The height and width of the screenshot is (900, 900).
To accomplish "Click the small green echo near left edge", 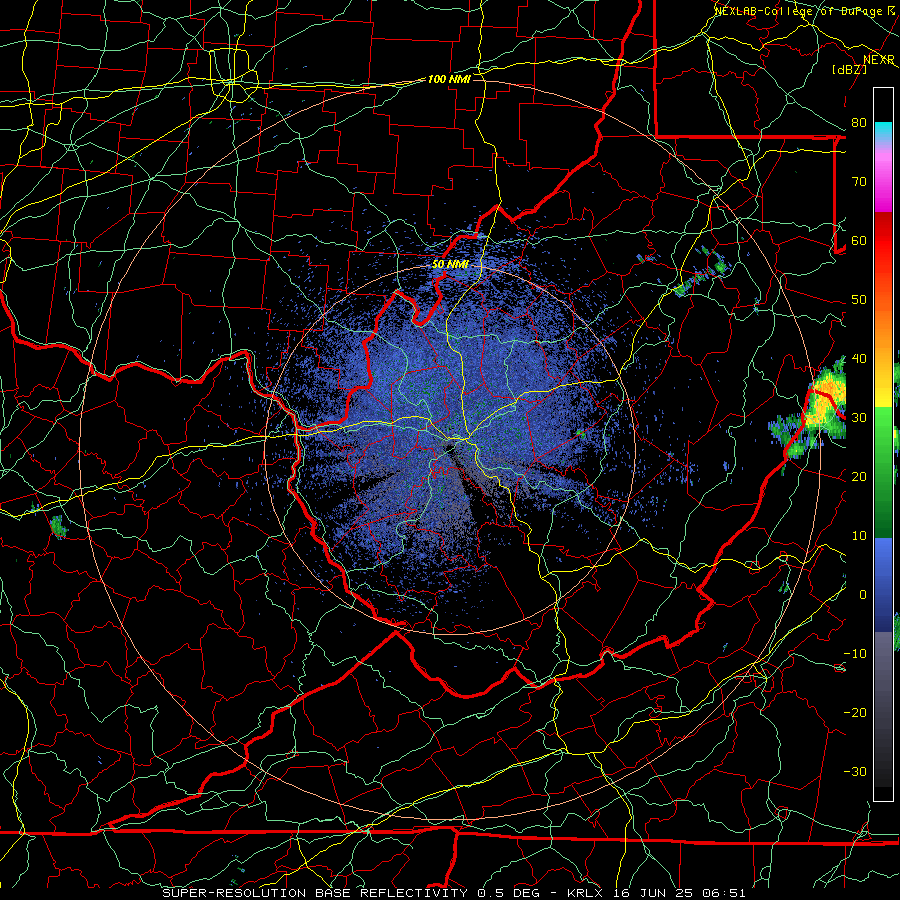I will 57,526.
